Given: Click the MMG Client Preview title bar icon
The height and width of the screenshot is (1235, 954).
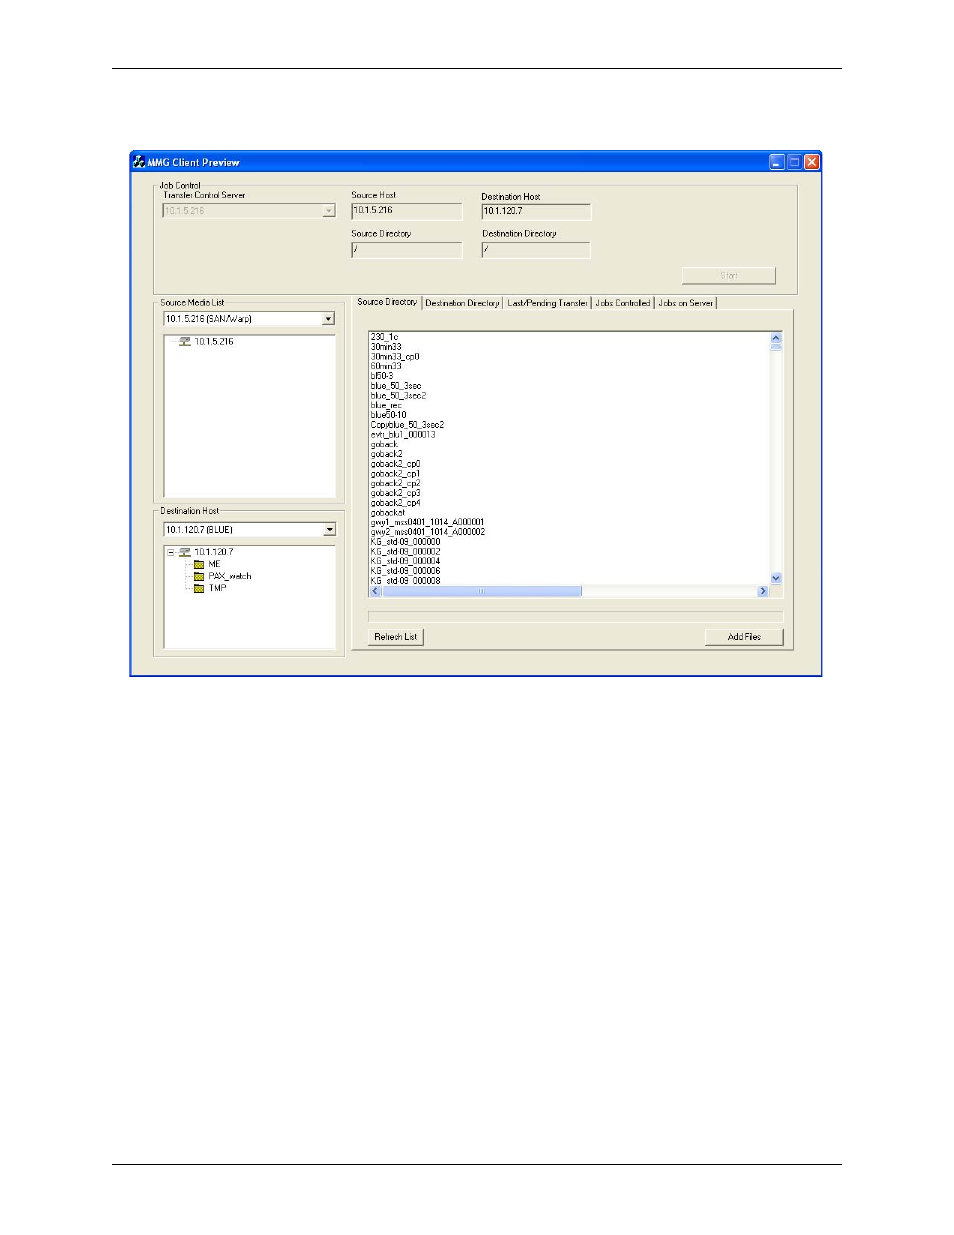Looking at the screenshot, I should coord(139,161).
